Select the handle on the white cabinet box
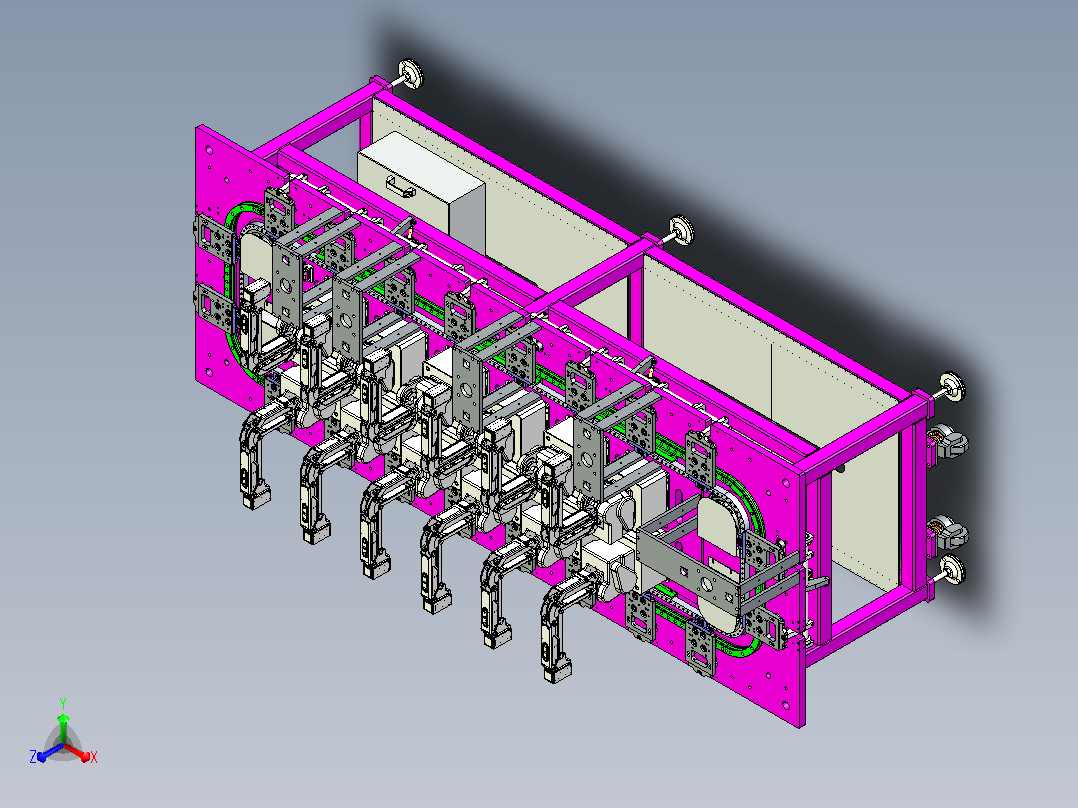1078x808 pixels. pyautogui.click(x=399, y=186)
